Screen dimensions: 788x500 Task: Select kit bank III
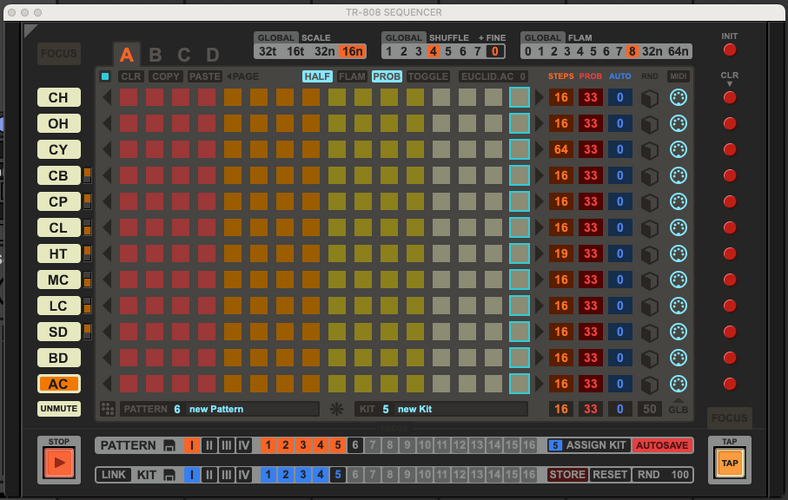click(227, 475)
